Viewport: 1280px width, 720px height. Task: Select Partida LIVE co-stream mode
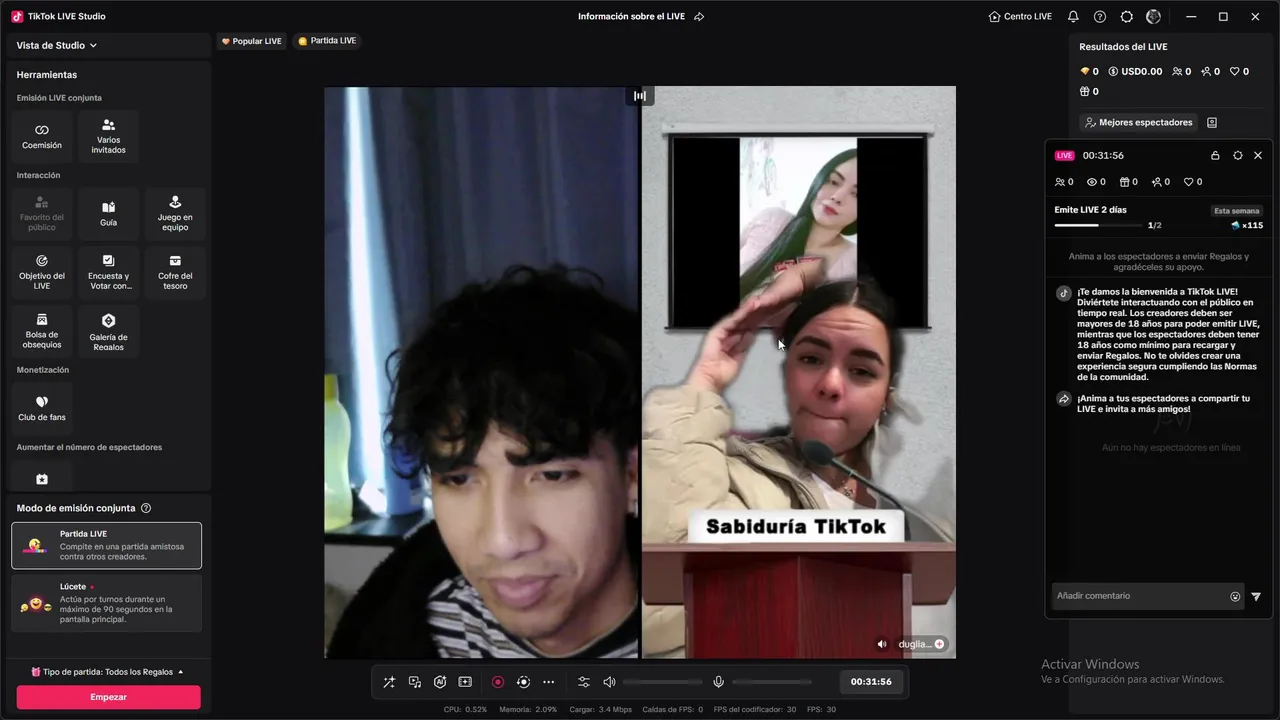[106, 545]
